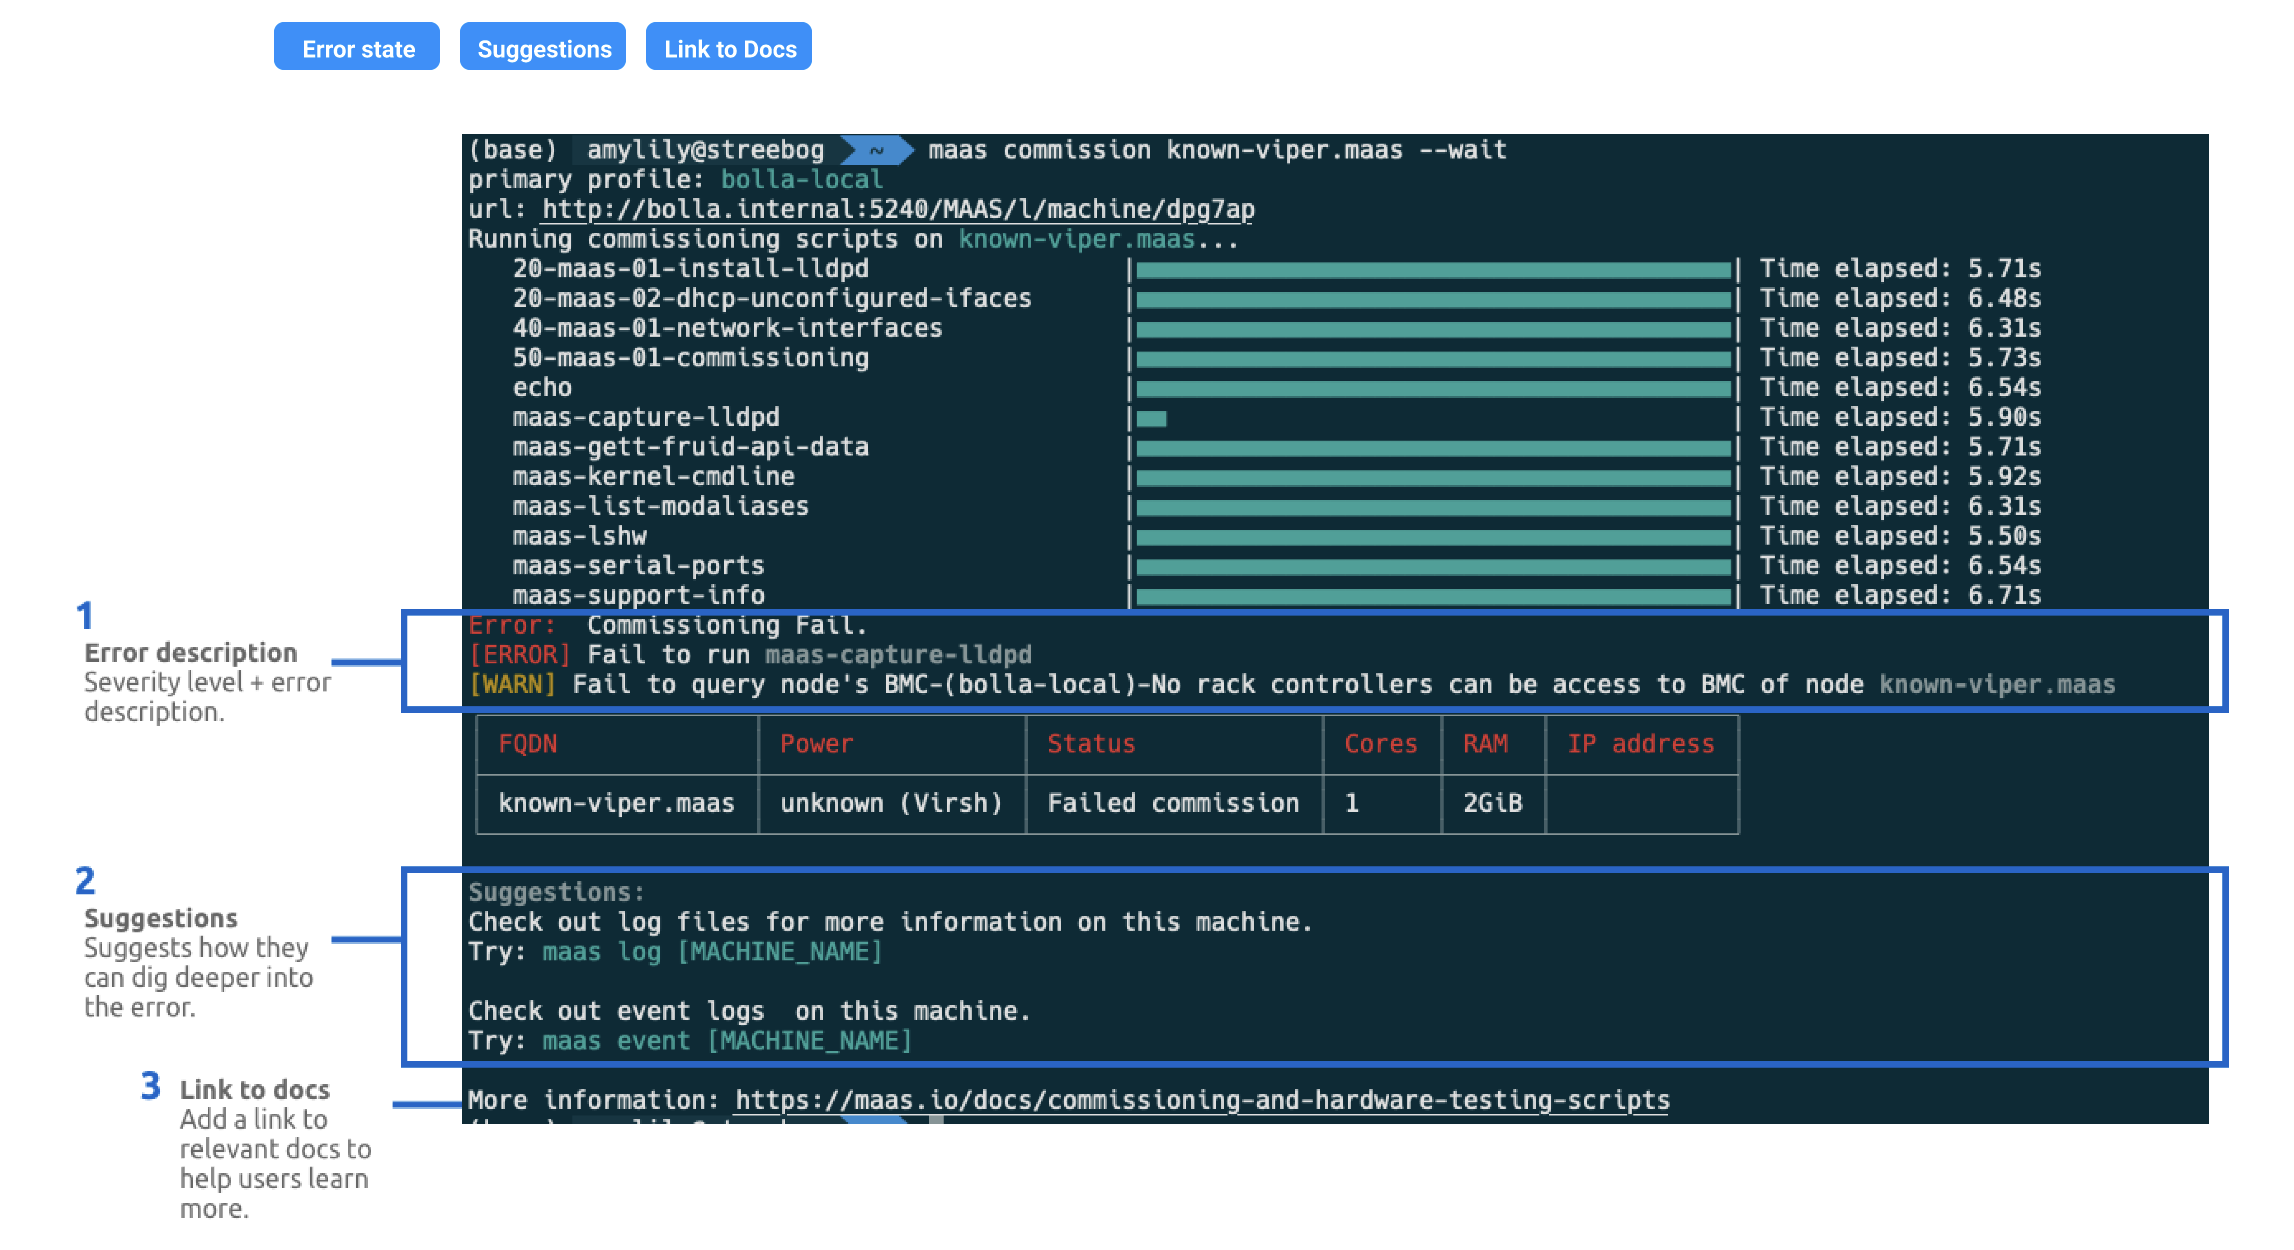Select the maas-list-modaliases script name
This screenshot has height=1250, width=2294.
point(661,507)
